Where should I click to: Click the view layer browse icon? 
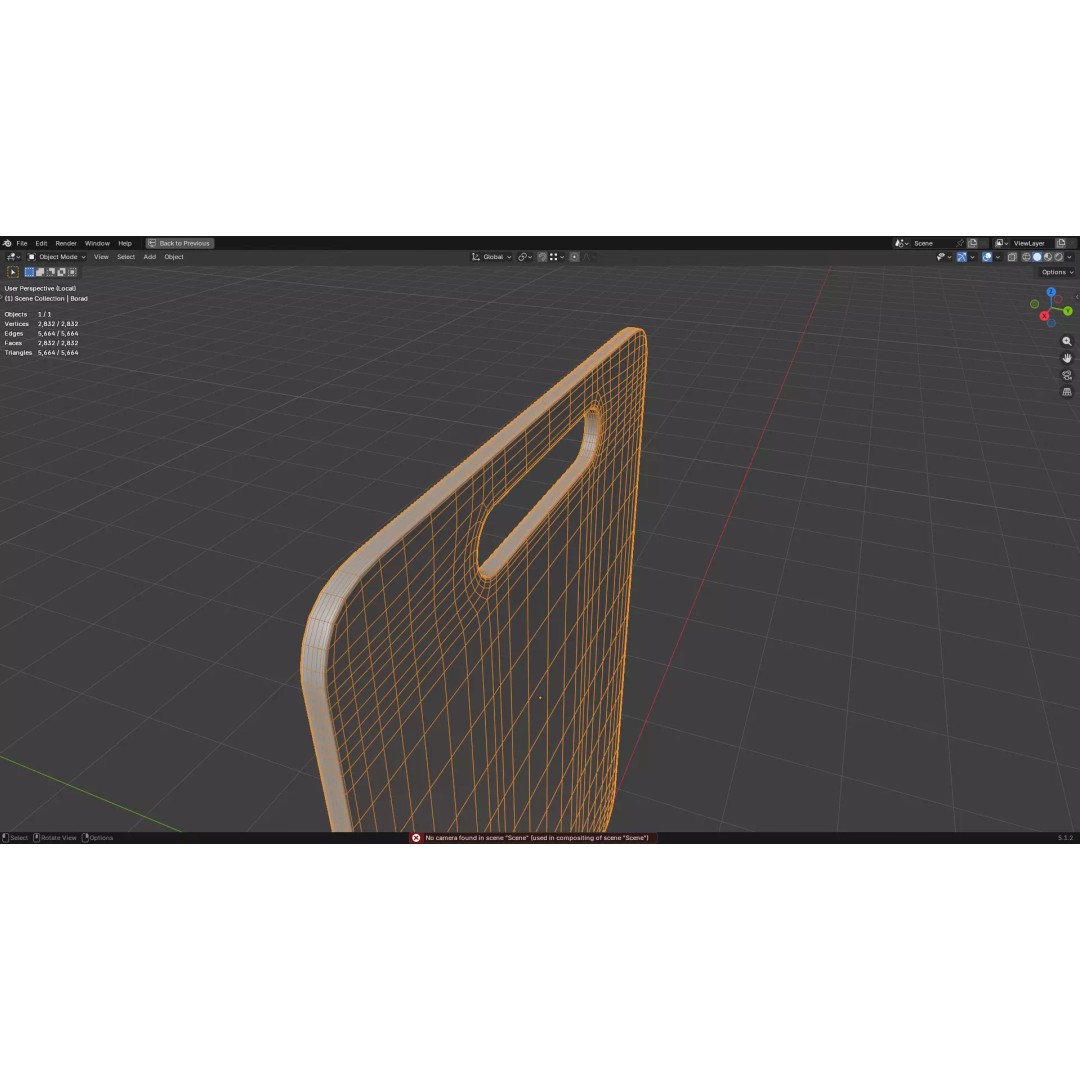[1001, 243]
